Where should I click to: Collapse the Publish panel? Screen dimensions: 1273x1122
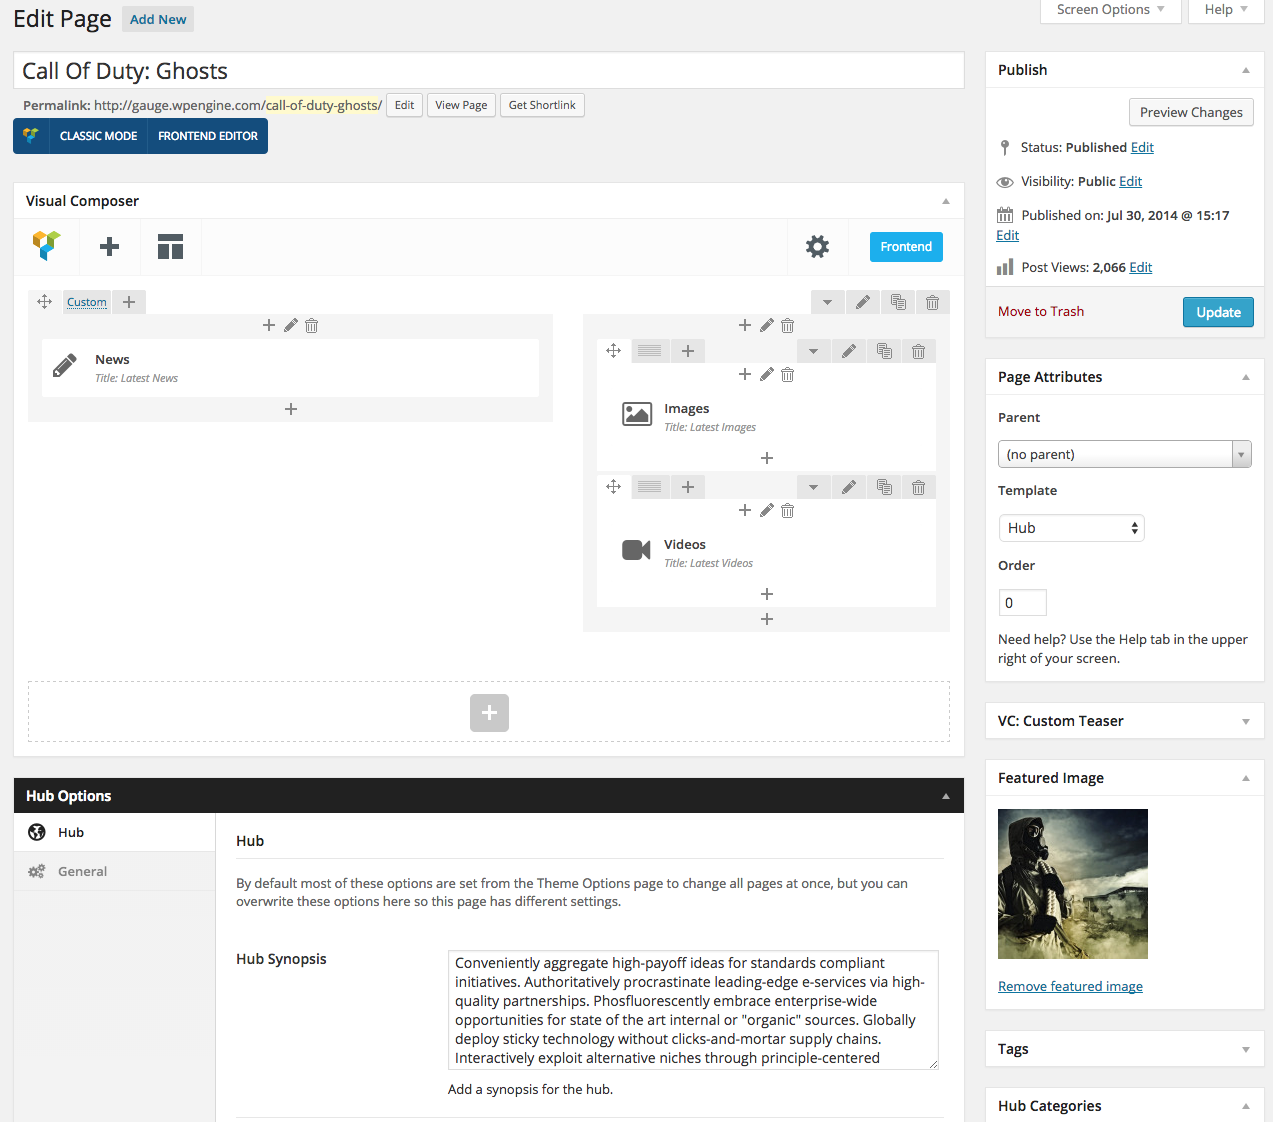pos(1245,70)
